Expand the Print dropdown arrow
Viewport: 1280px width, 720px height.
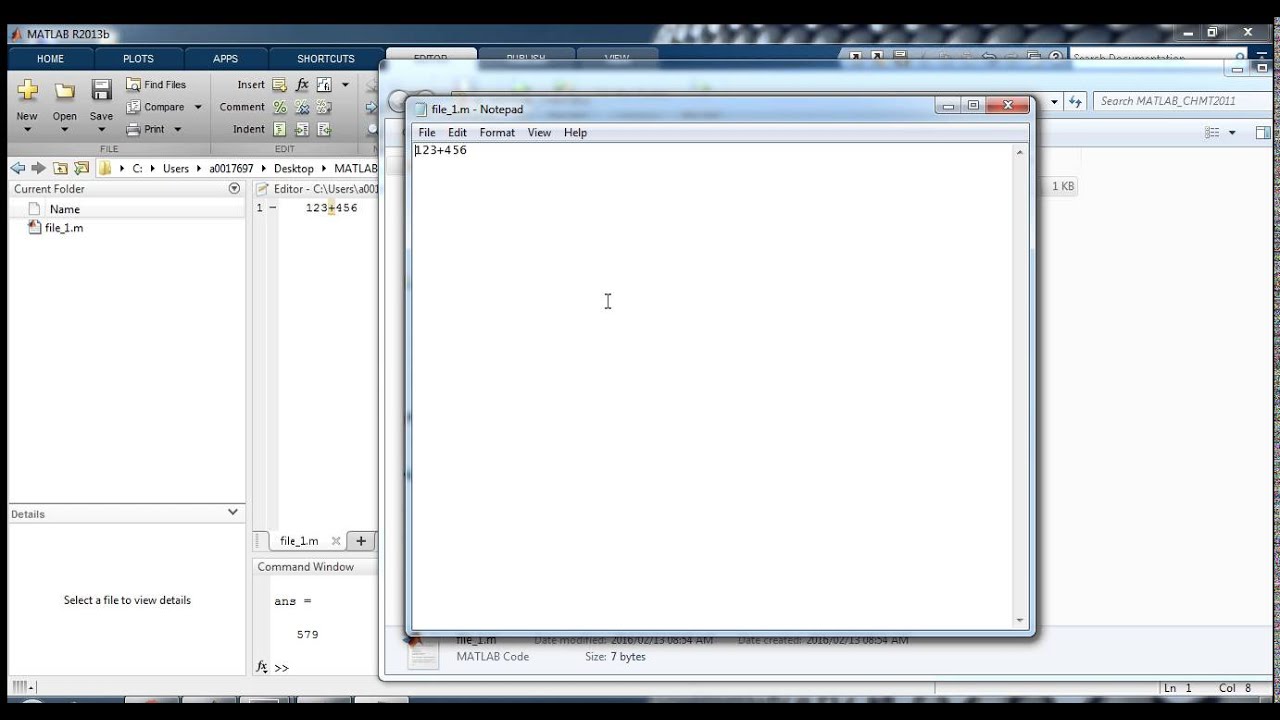coord(178,129)
